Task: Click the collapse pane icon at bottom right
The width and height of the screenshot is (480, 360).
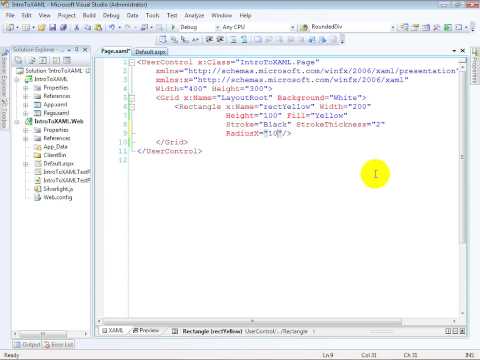Action: point(462,331)
